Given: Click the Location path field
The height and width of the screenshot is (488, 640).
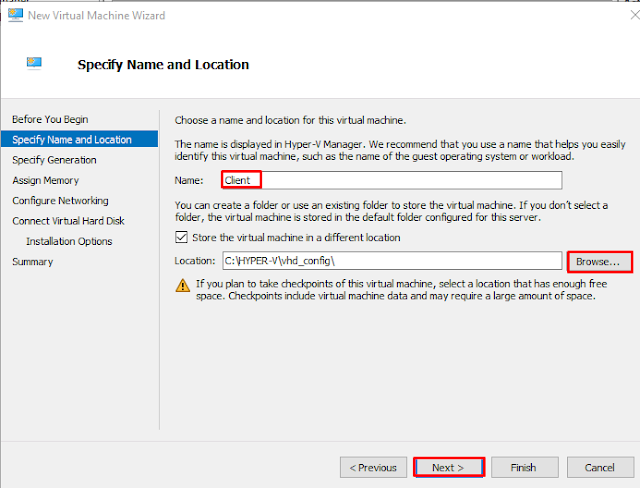Looking at the screenshot, I should pyautogui.click(x=392, y=261).
